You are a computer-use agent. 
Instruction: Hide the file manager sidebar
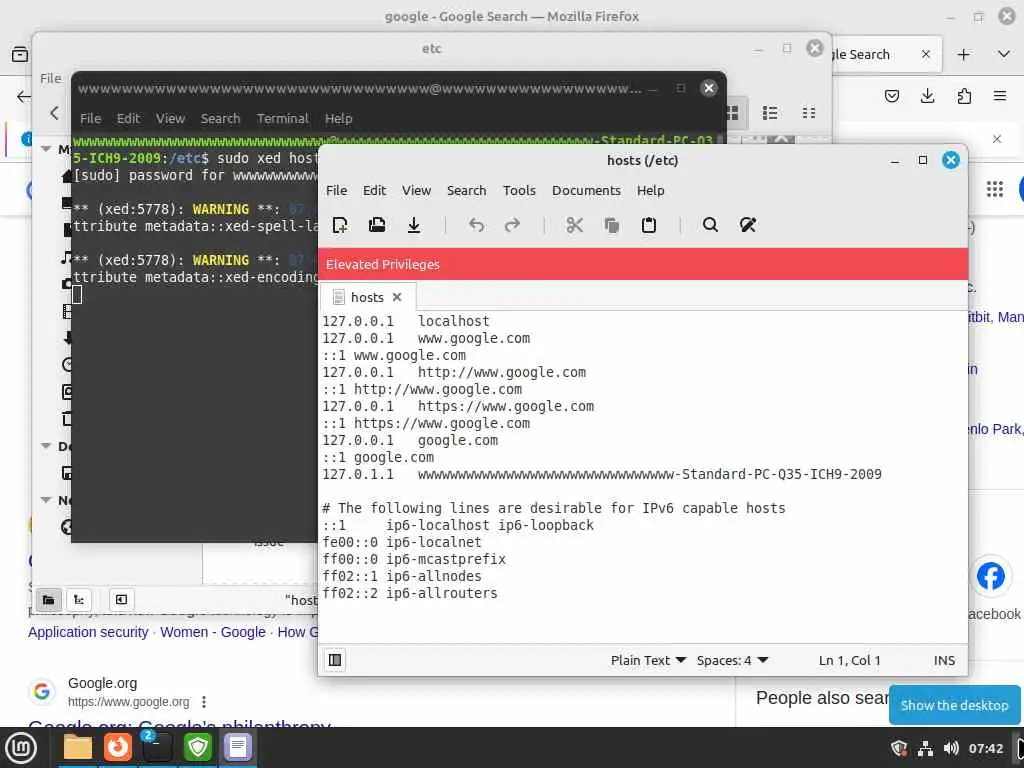(121, 600)
